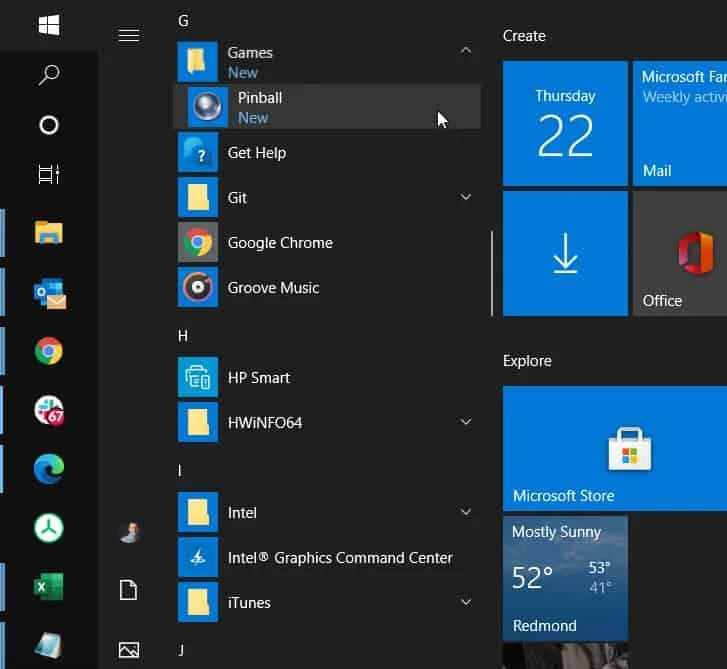
Task: Open the Windows Start button
Action: coord(49,25)
